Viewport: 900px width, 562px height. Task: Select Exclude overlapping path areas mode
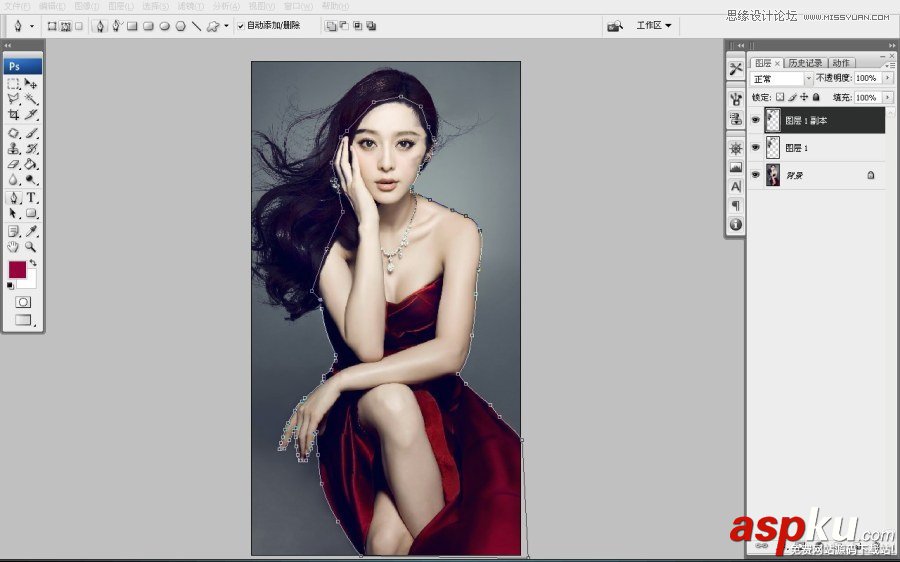pos(371,26)
